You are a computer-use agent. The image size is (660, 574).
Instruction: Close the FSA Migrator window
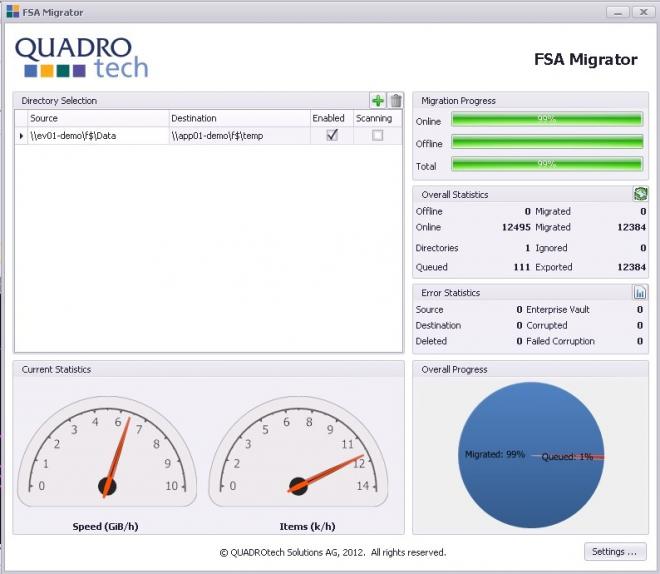coord(644,12)
